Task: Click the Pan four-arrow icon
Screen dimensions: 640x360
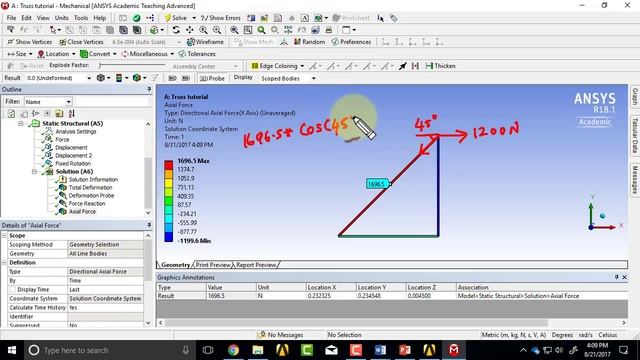Action: tap(189, 30)
